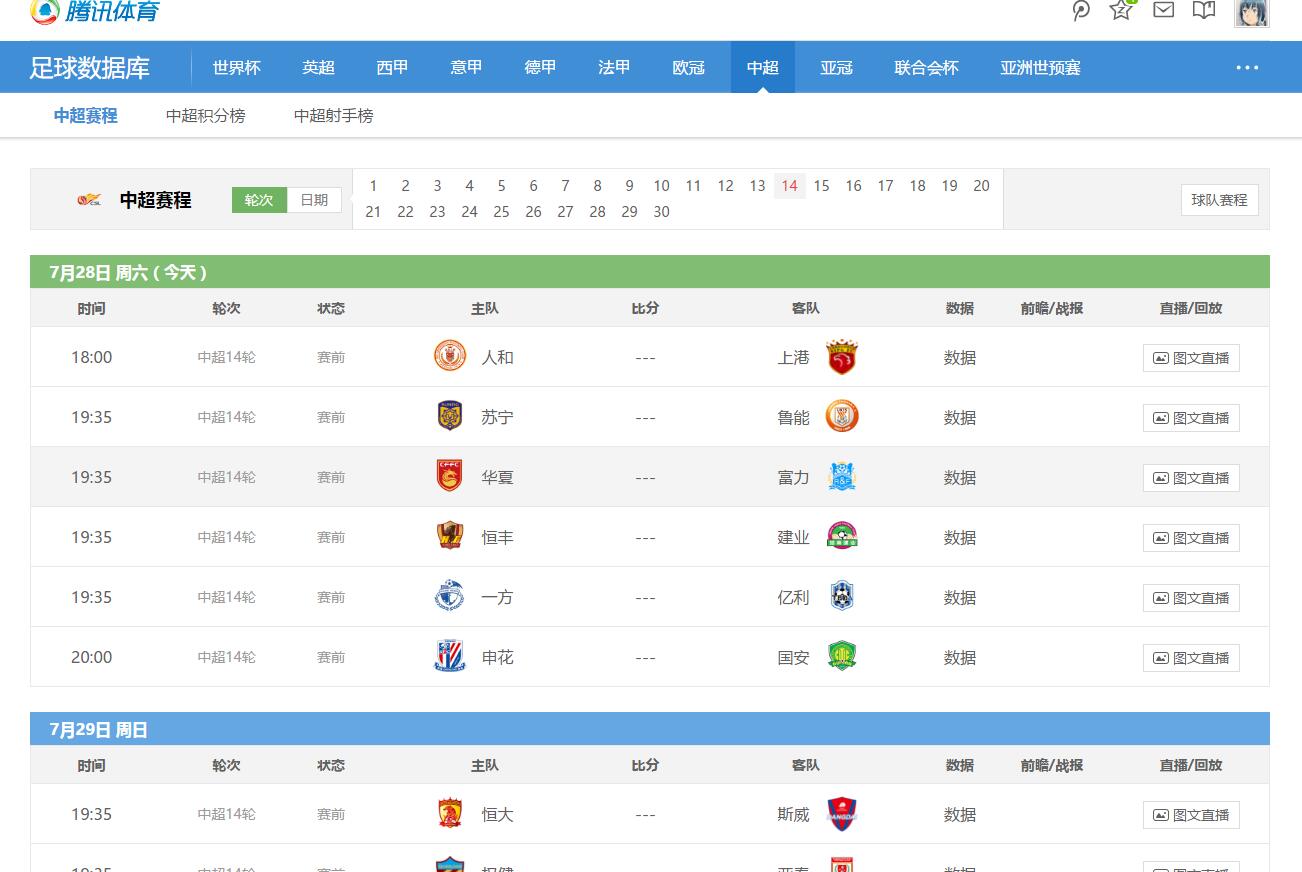The image size is (1302, 872).
Task: Switch to the 中超积分榜 tab
Action: (205, 115)
